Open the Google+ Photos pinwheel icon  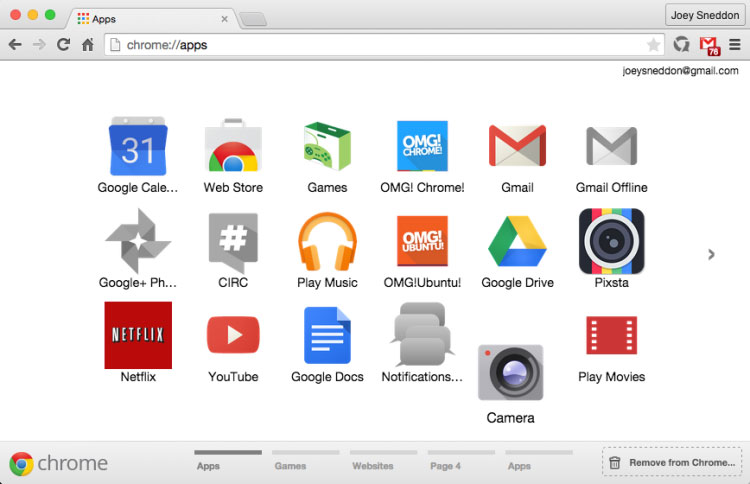coord(138,241)
